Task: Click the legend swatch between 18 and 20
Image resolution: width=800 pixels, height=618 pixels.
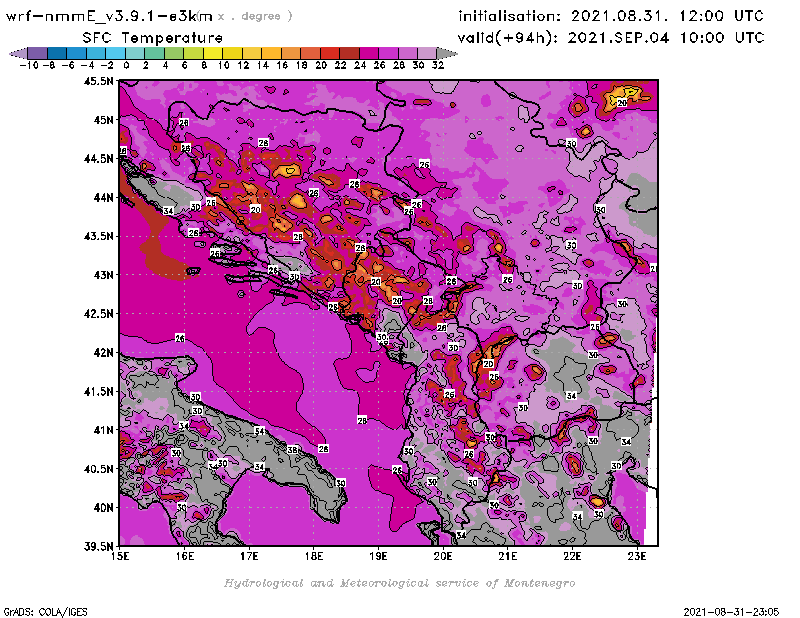Action: pos(310,53)
